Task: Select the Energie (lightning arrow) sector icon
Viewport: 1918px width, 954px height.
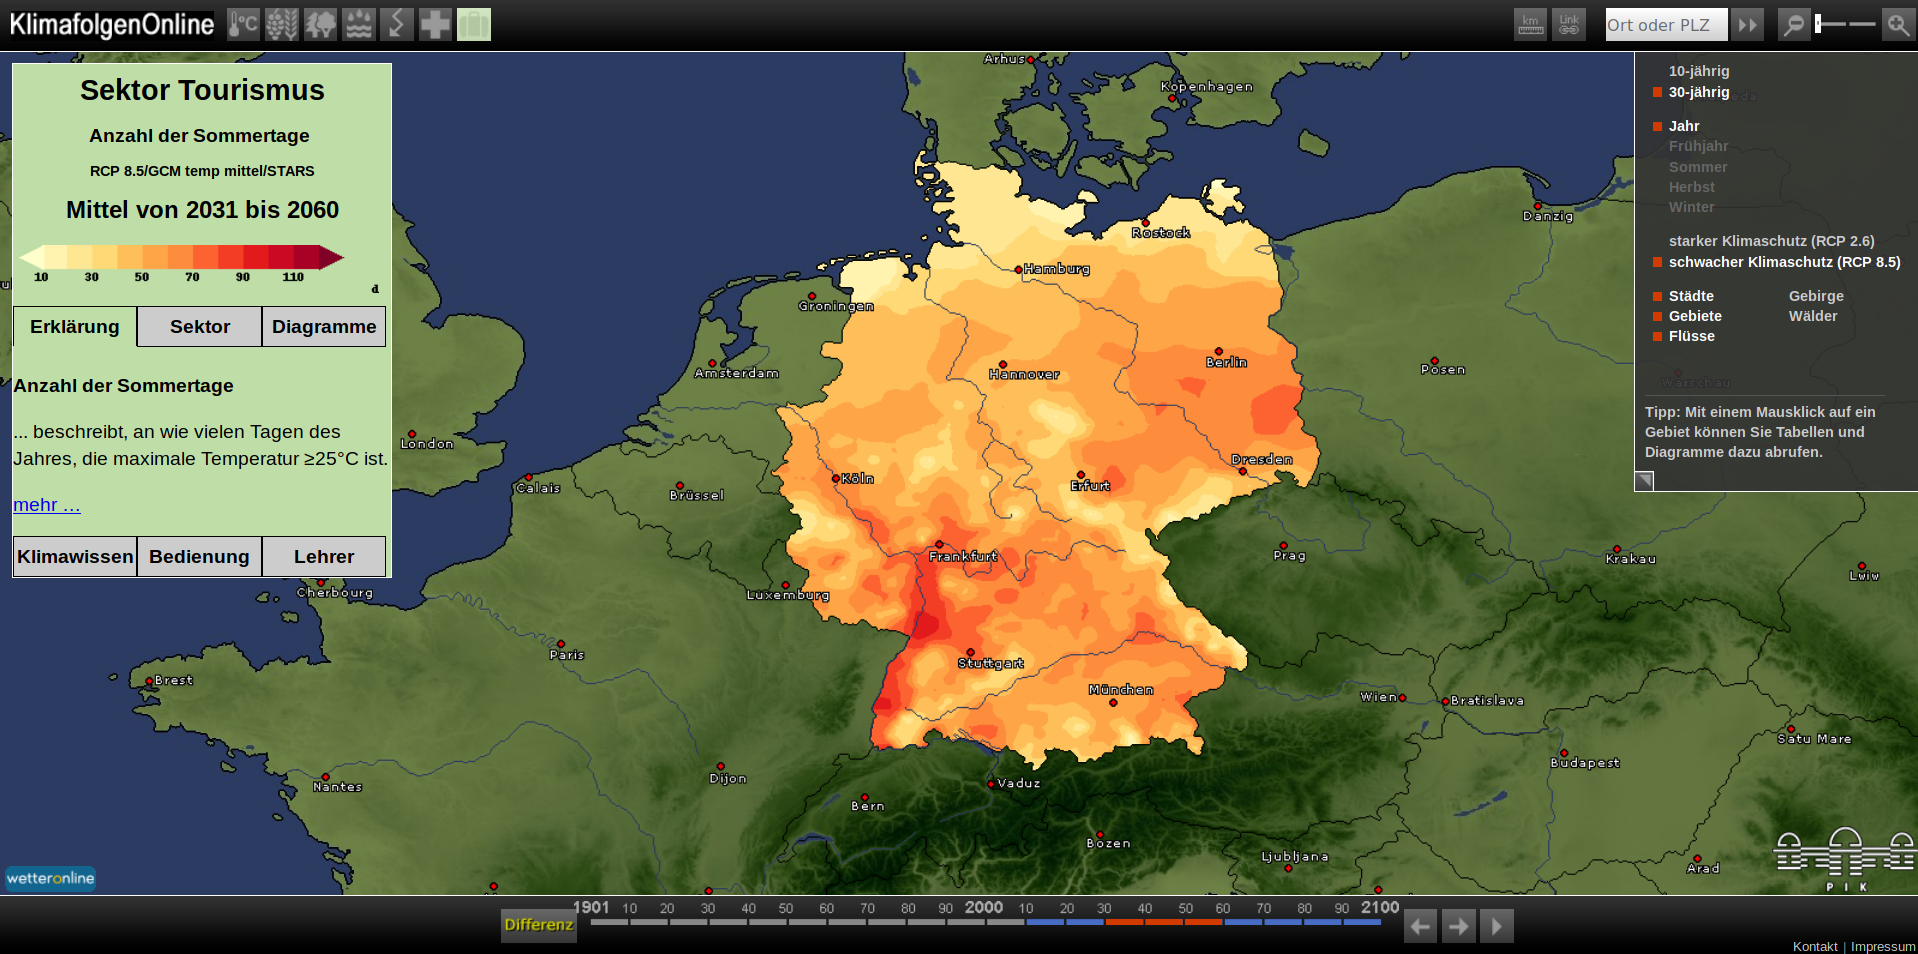Action: click(397, 24)
